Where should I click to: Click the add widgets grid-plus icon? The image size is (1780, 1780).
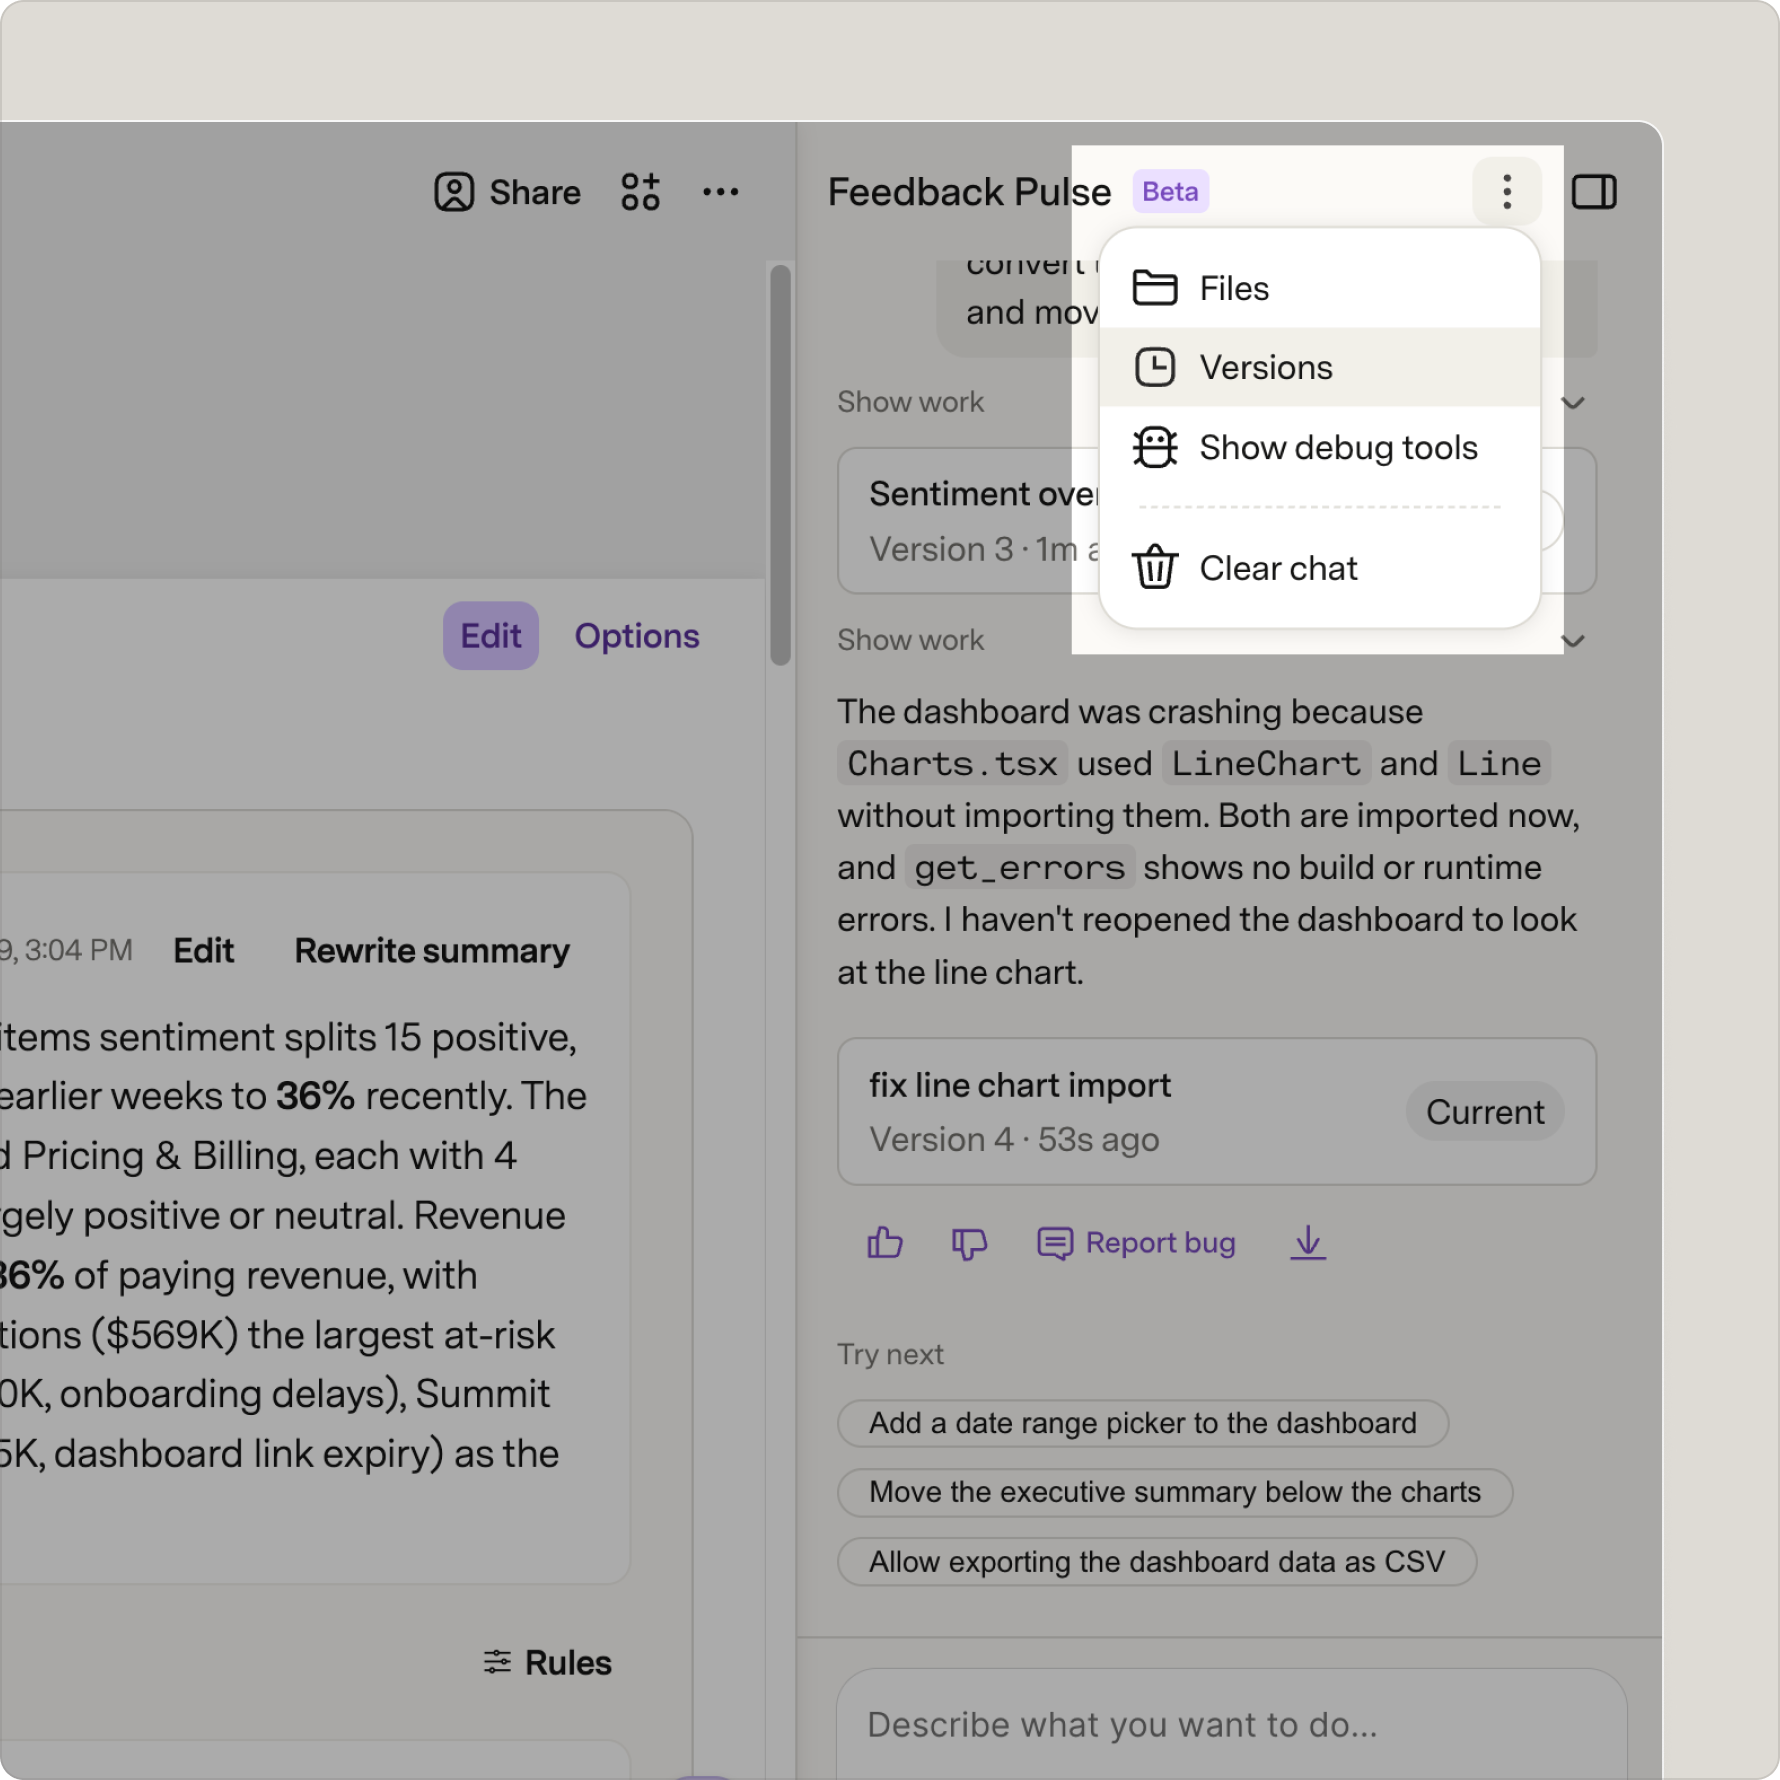coord(640,191)
